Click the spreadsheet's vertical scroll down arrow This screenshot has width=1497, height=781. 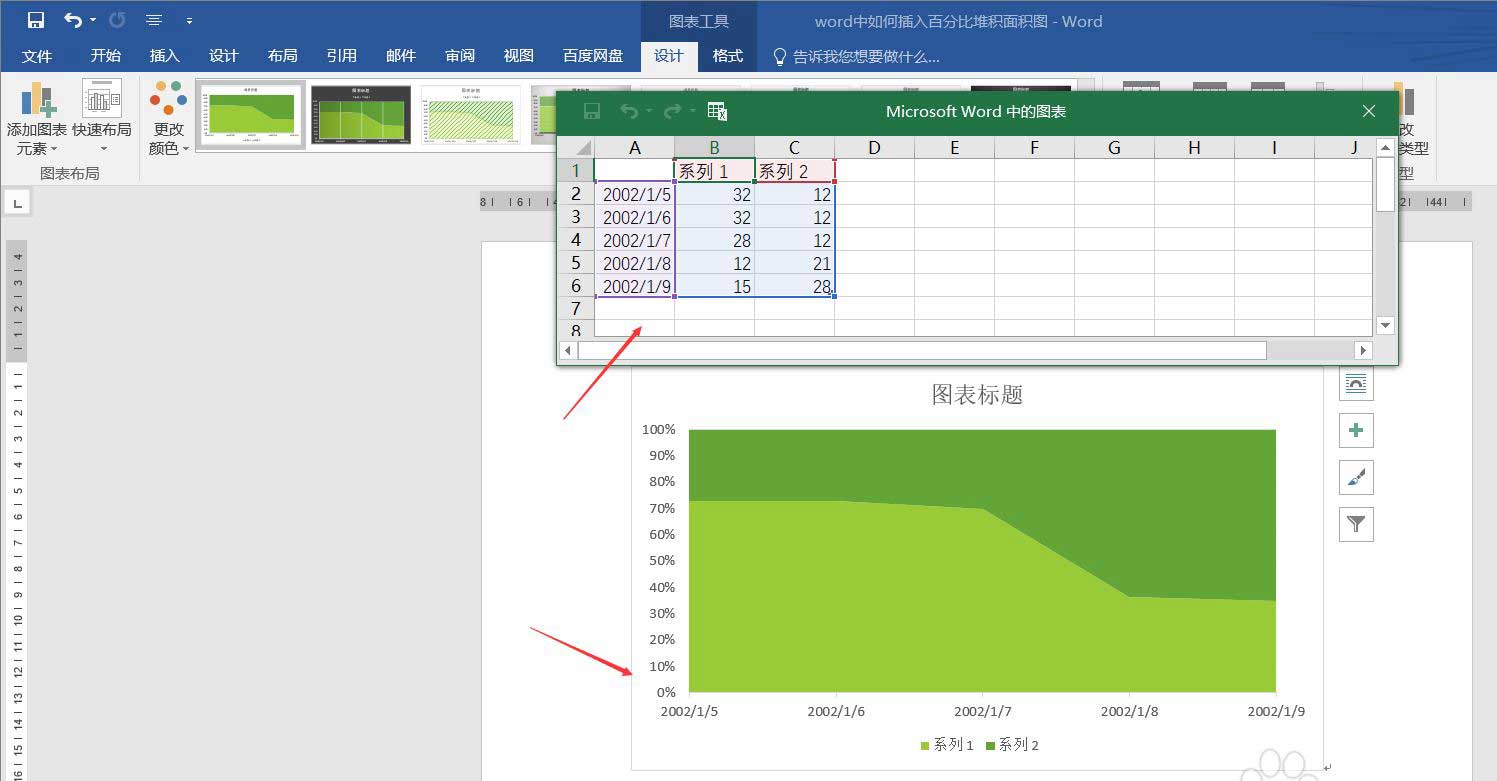tap(1385, 325)
